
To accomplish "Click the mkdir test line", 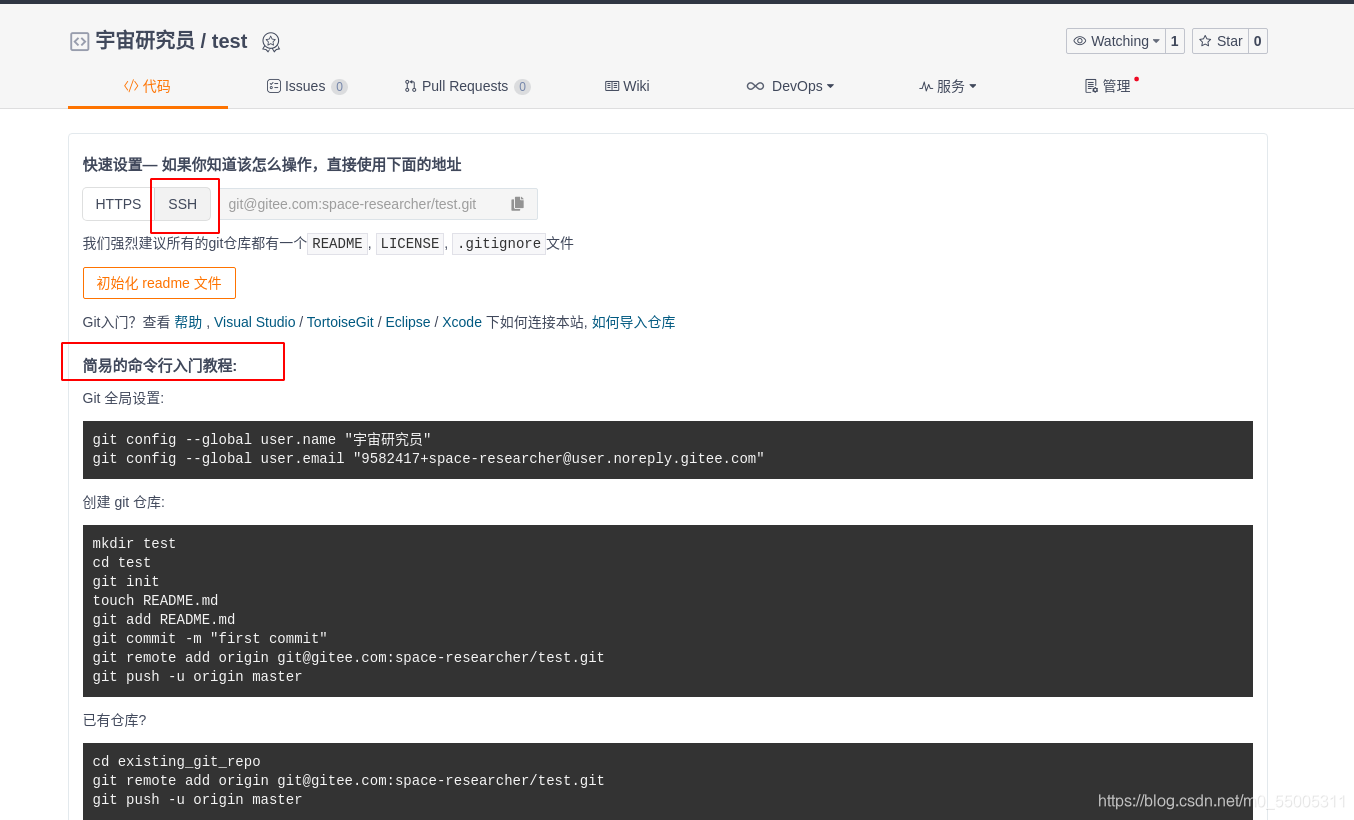I will (x=134, y=544).
